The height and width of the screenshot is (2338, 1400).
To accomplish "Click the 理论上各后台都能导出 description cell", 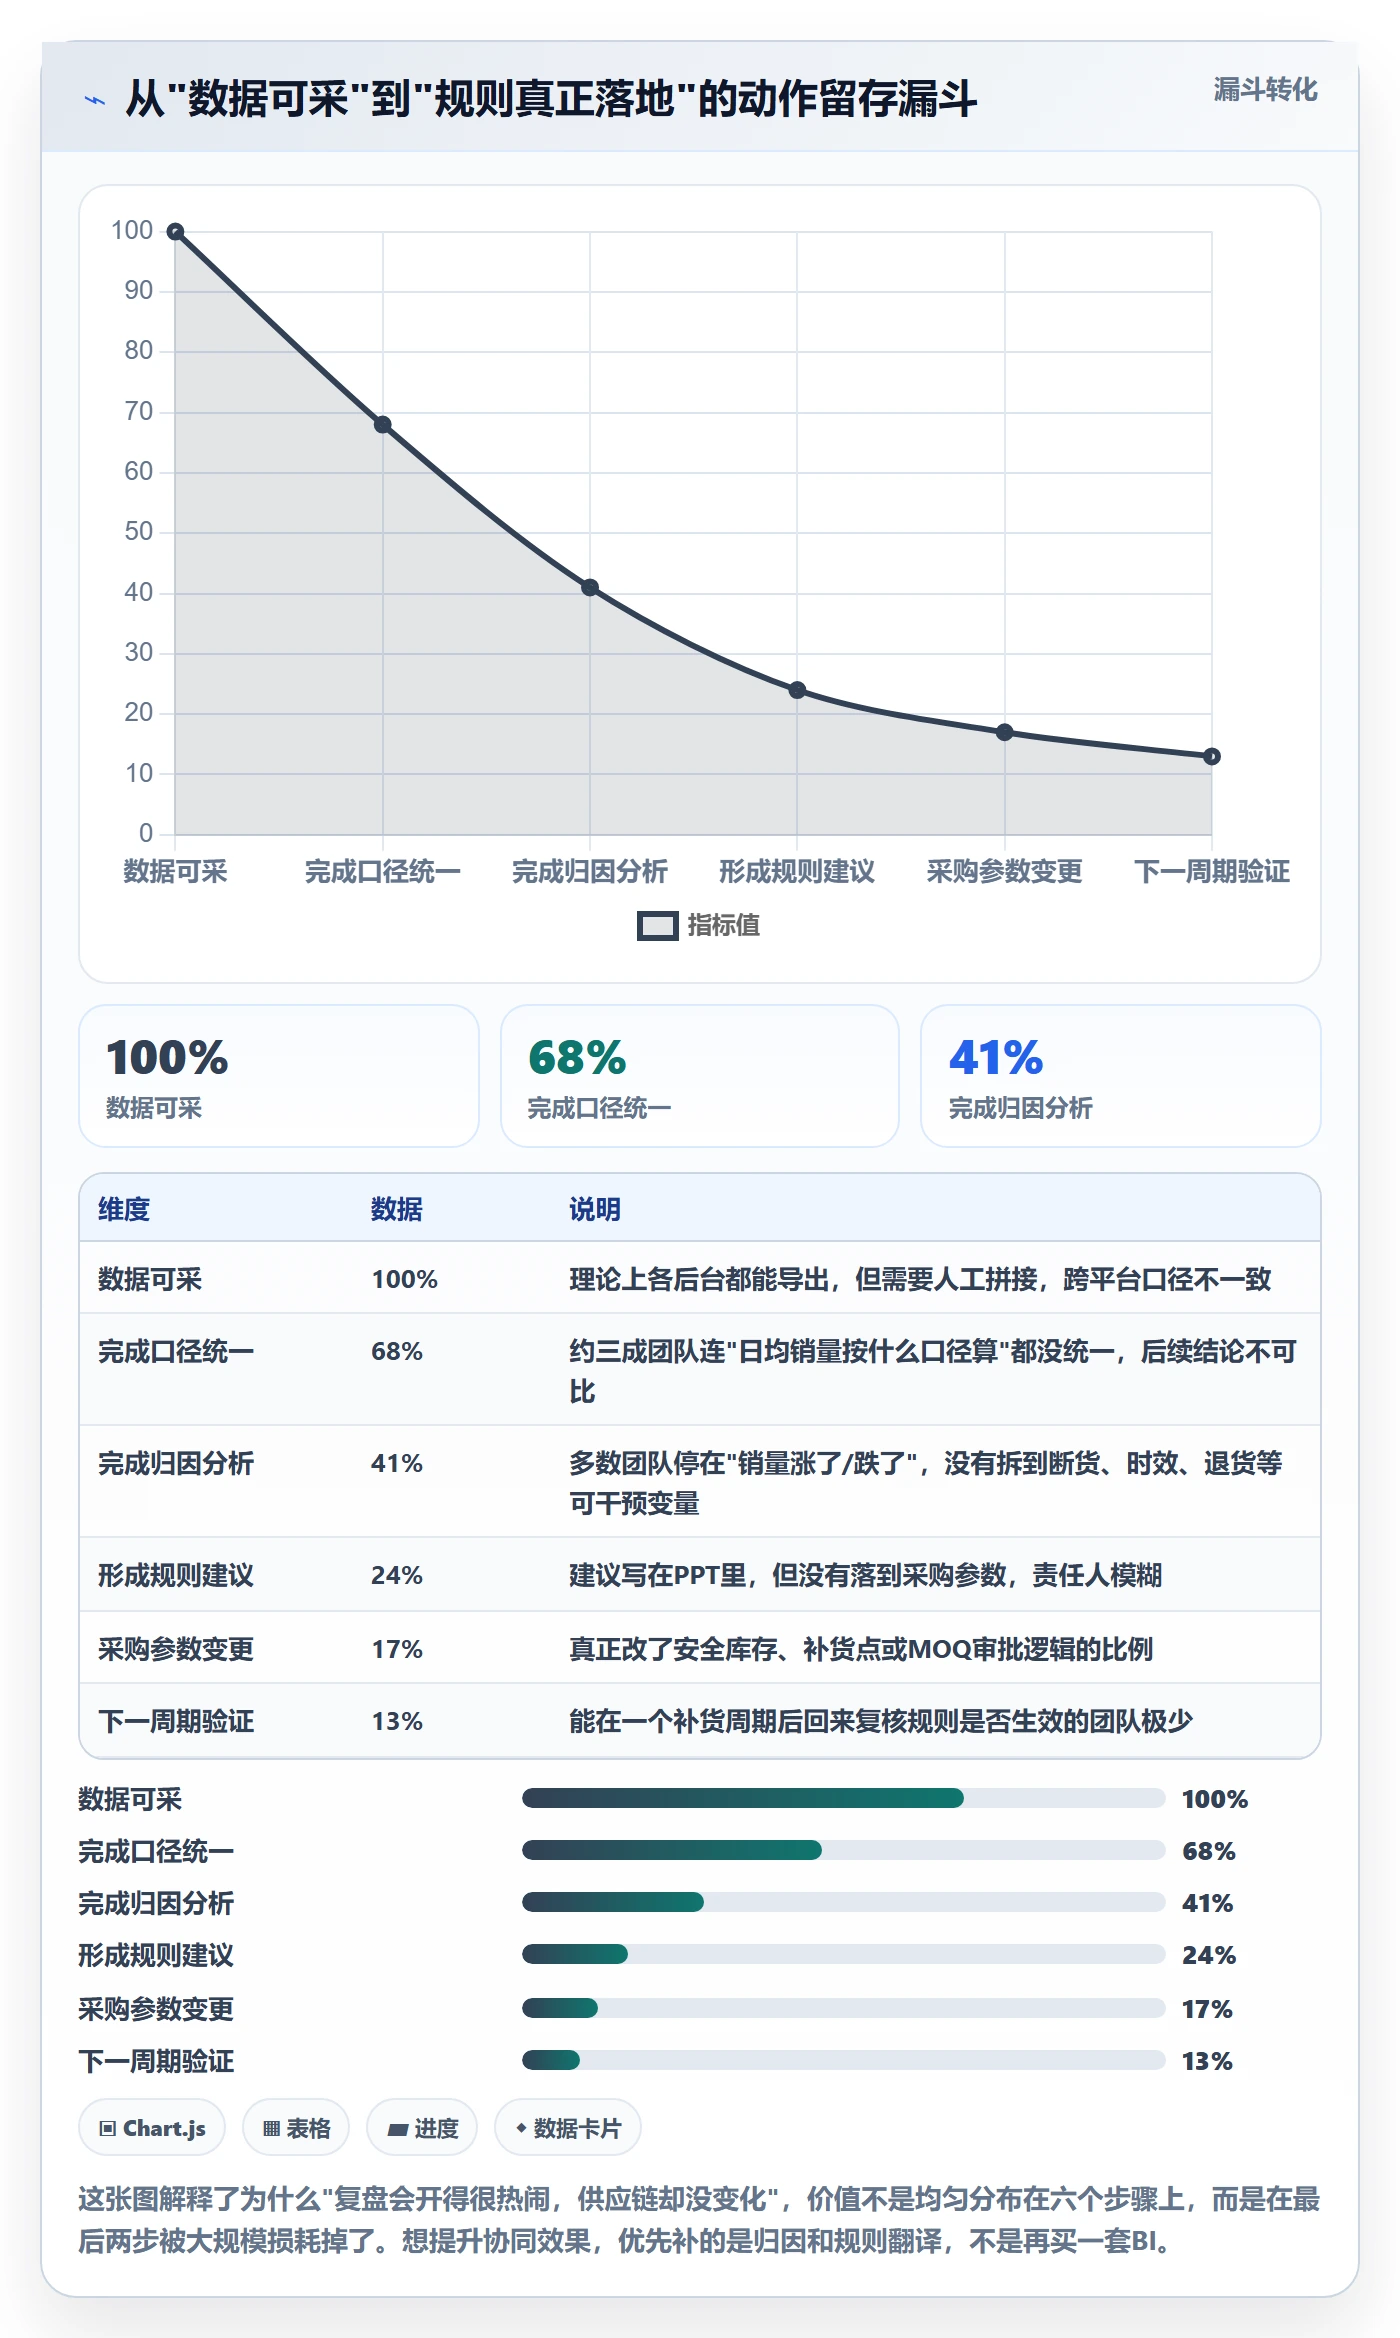I will [x=920, y=1279].
